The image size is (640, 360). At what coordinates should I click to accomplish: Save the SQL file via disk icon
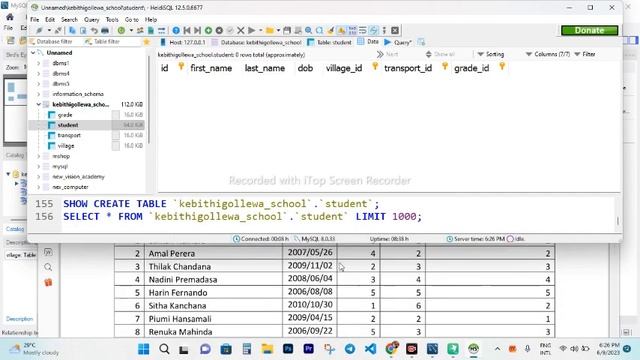[x=287, y=30]
